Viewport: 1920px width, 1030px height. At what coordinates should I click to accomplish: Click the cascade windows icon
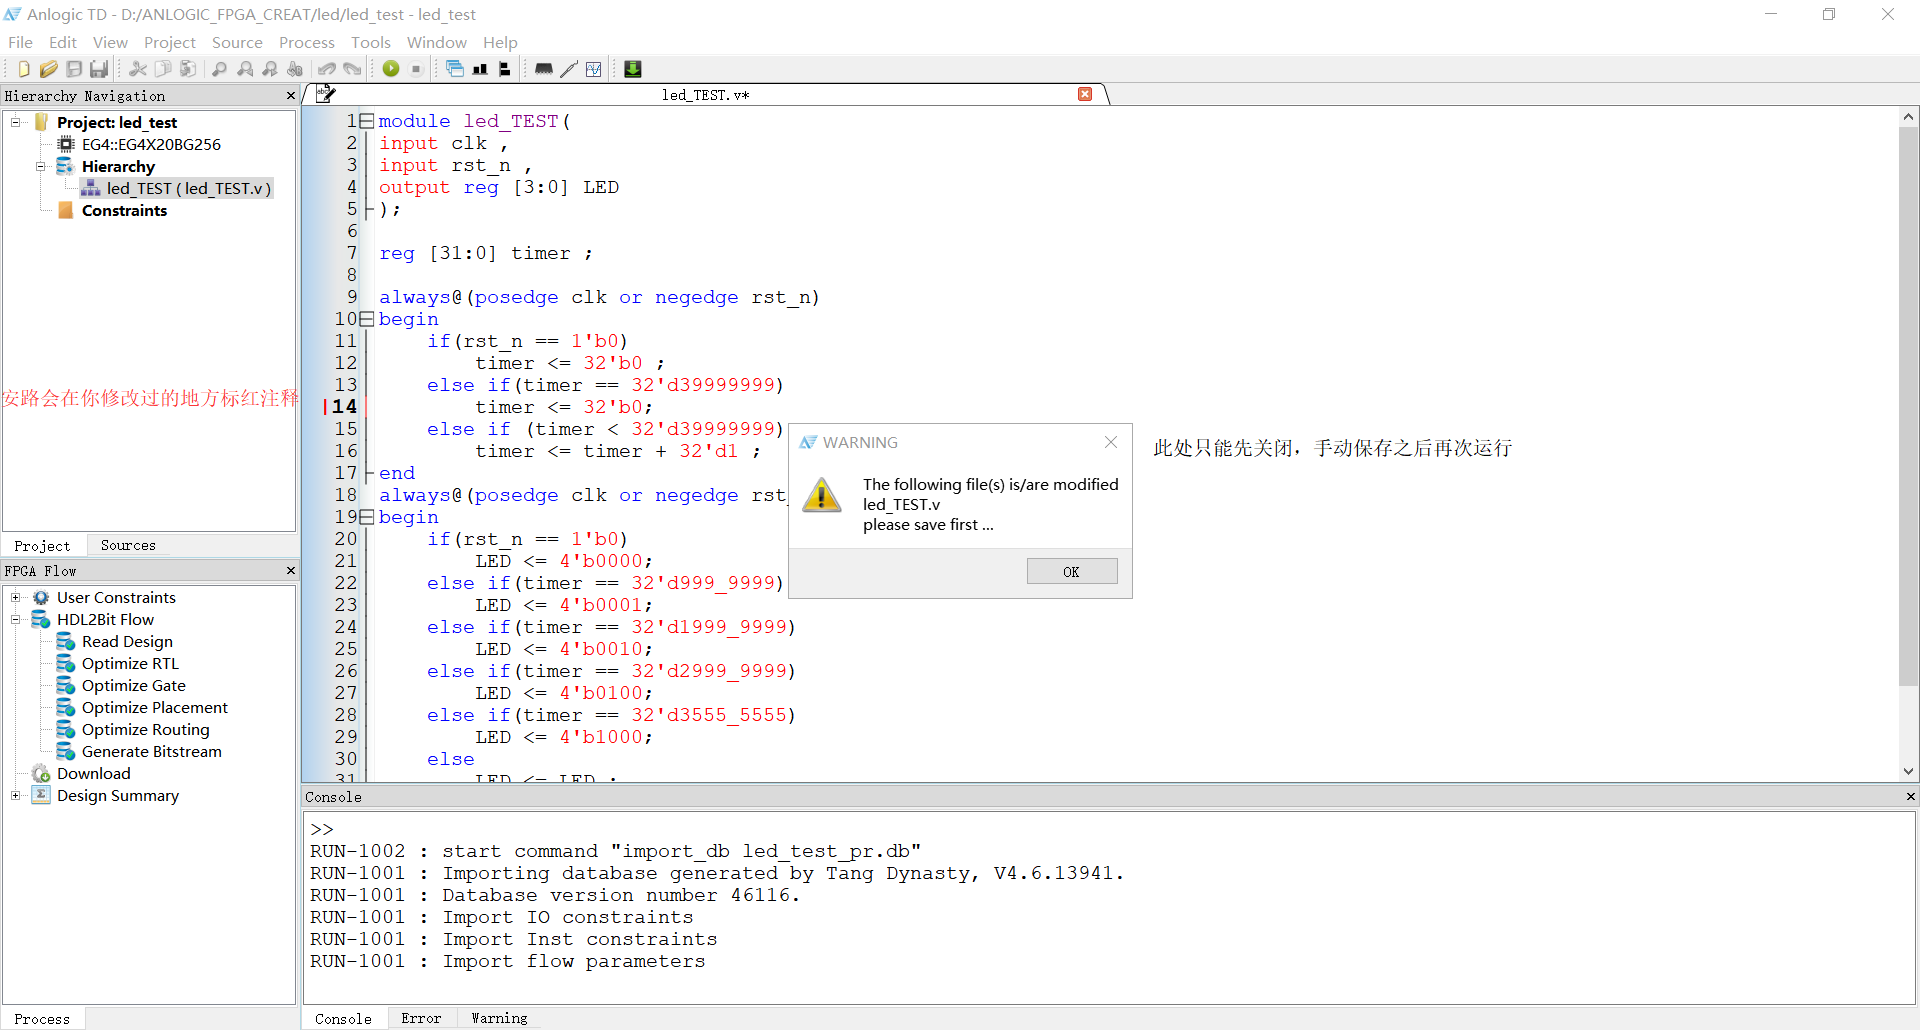455,69
